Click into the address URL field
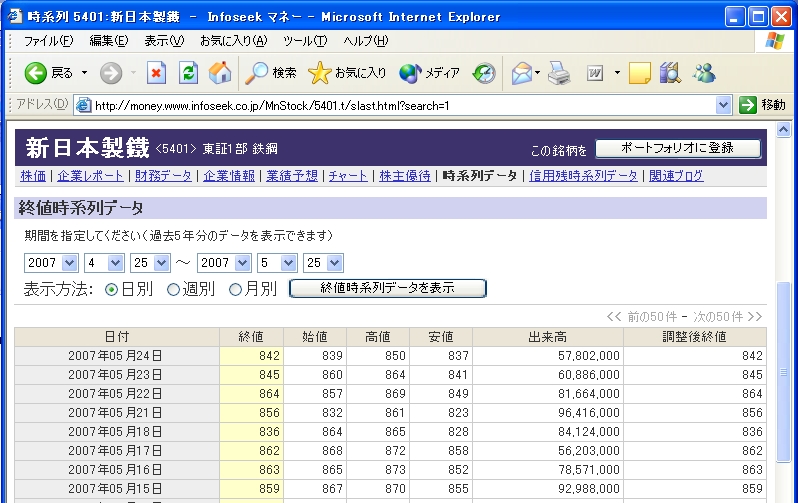Screen dimensions: 798x503 coord(402,105)
